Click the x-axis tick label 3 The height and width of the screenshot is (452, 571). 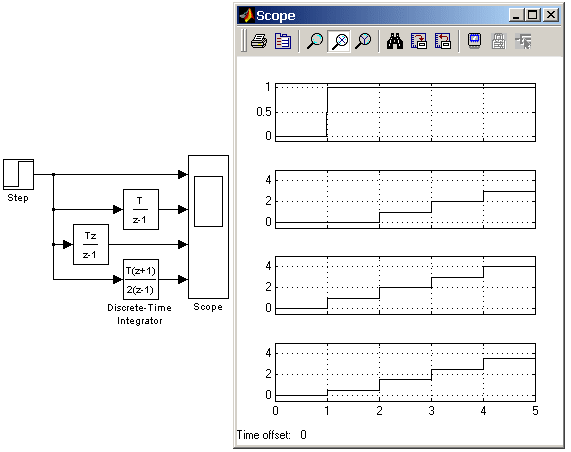point(432,411)
